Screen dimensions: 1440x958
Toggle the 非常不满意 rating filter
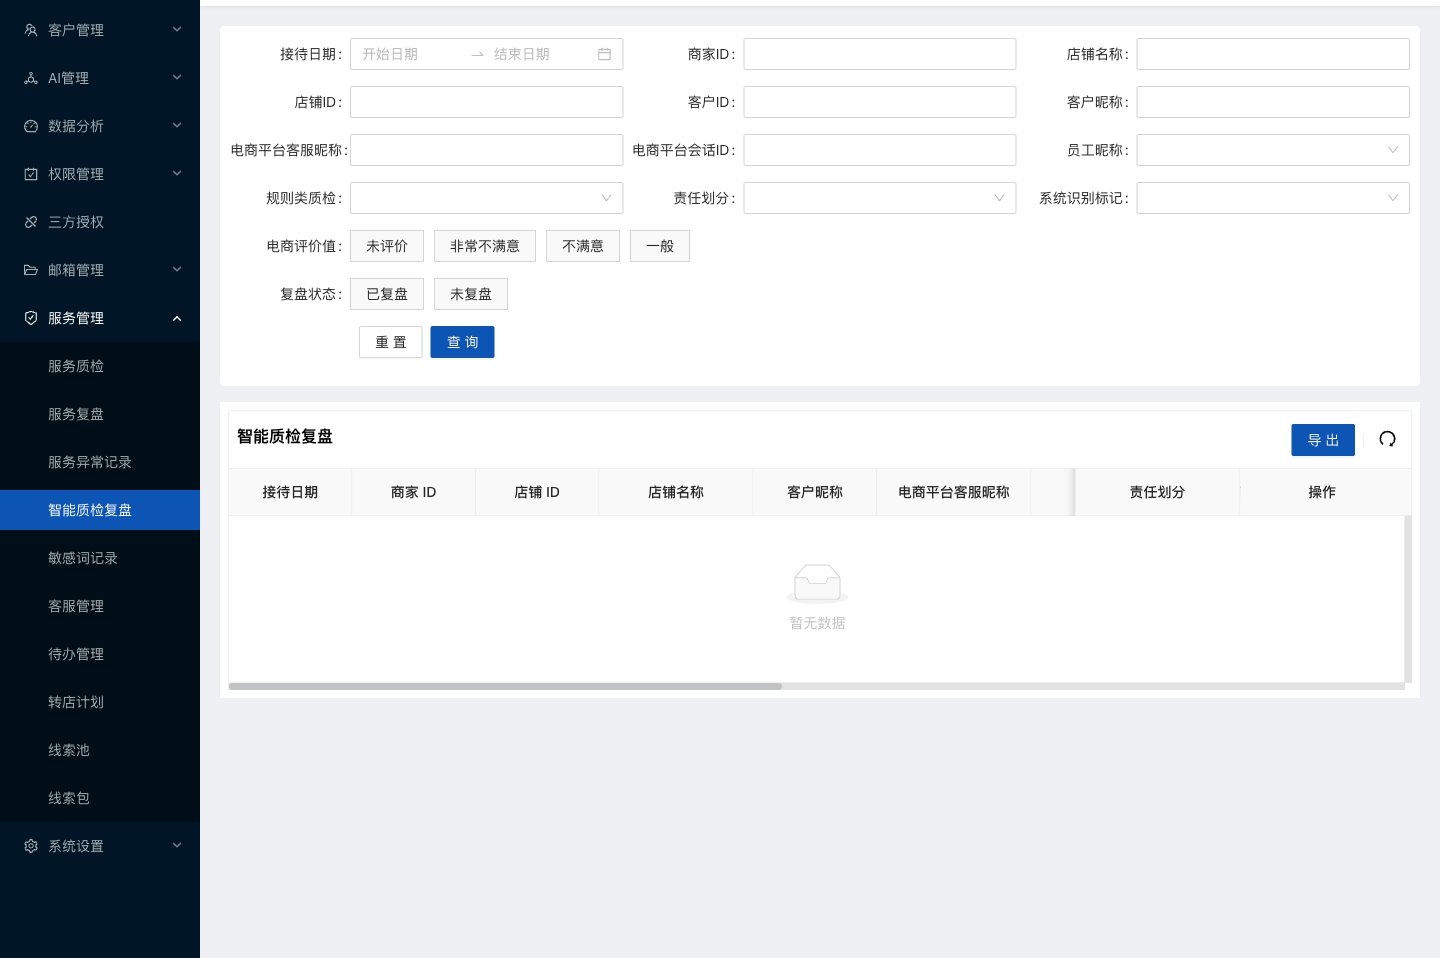(485, 246)
